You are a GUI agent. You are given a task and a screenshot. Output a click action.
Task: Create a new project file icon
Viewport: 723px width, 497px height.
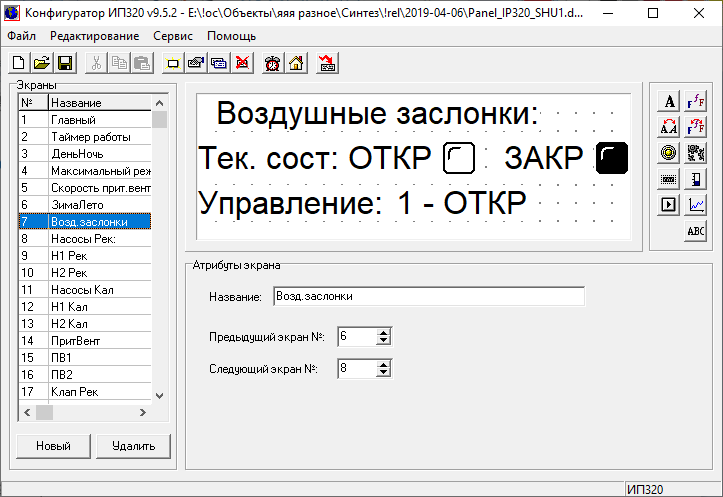pyautogui.click(x=19, y=63)
